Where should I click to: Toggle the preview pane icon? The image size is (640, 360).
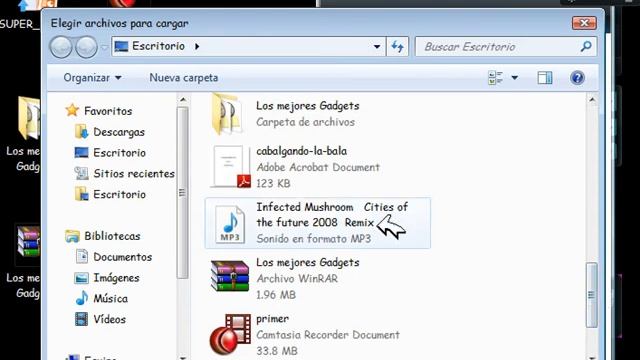[x=545, y=78]
